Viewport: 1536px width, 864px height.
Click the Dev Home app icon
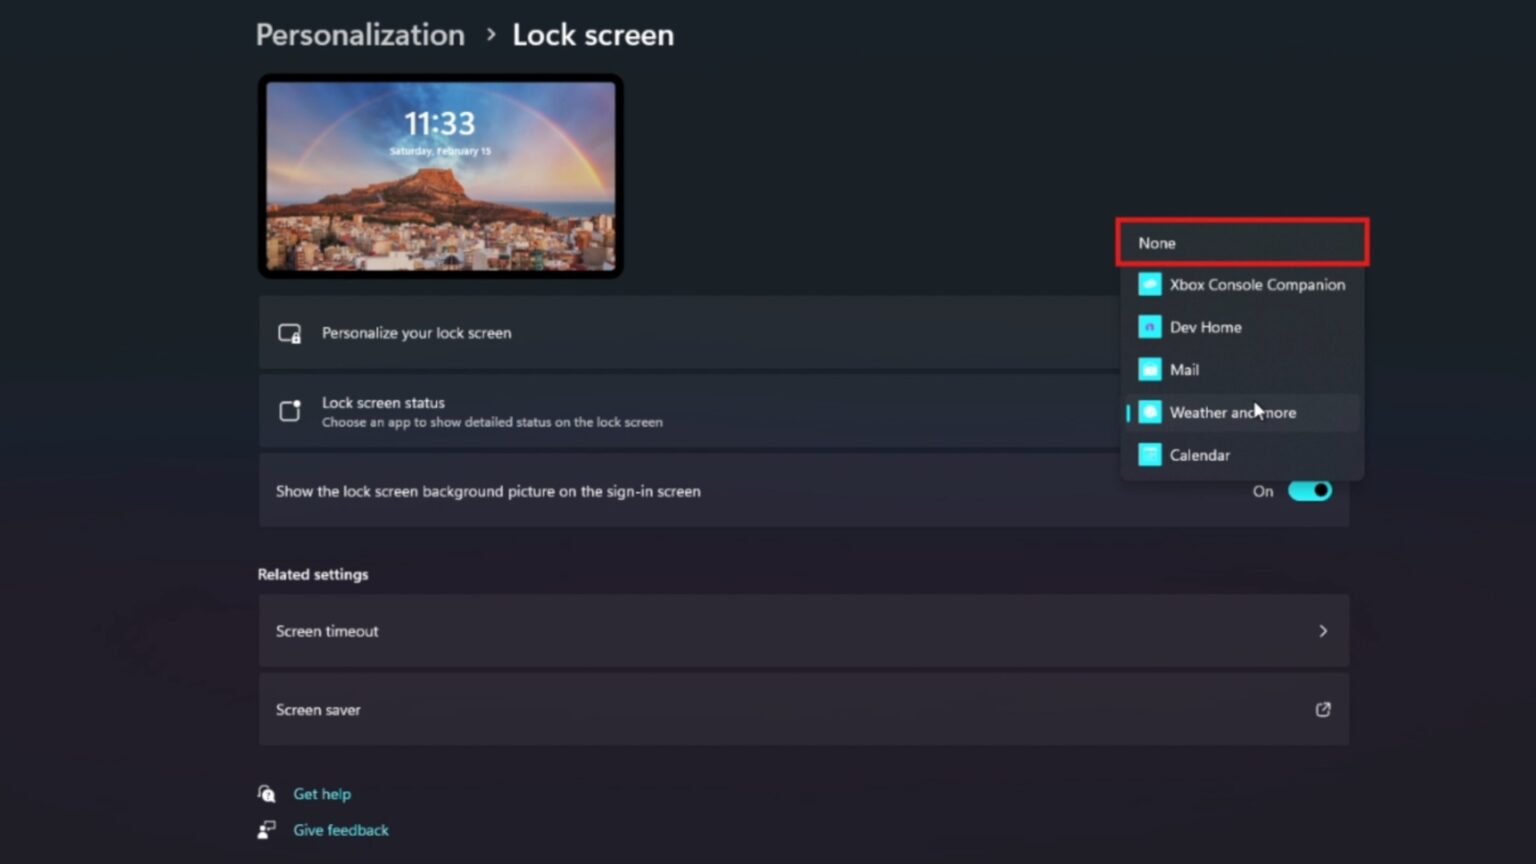click(1148, 327)
